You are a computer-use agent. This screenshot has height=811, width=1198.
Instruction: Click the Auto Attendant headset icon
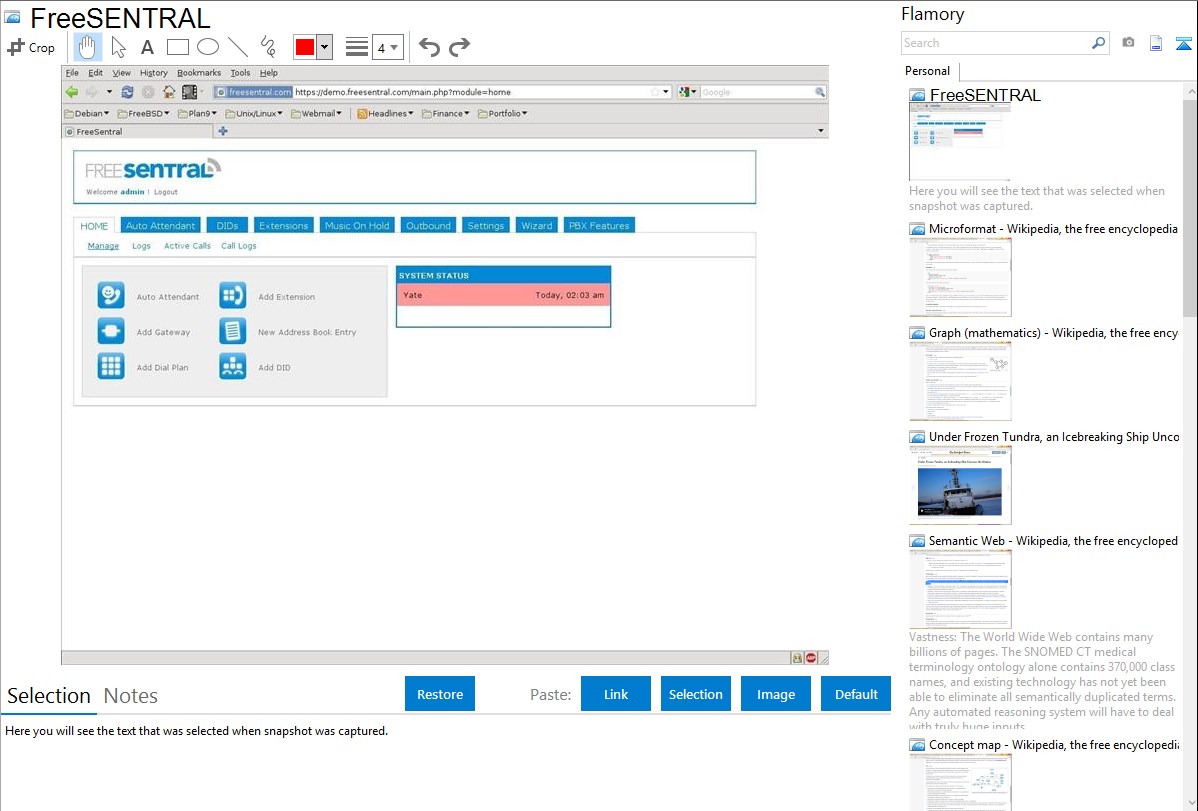111,295
